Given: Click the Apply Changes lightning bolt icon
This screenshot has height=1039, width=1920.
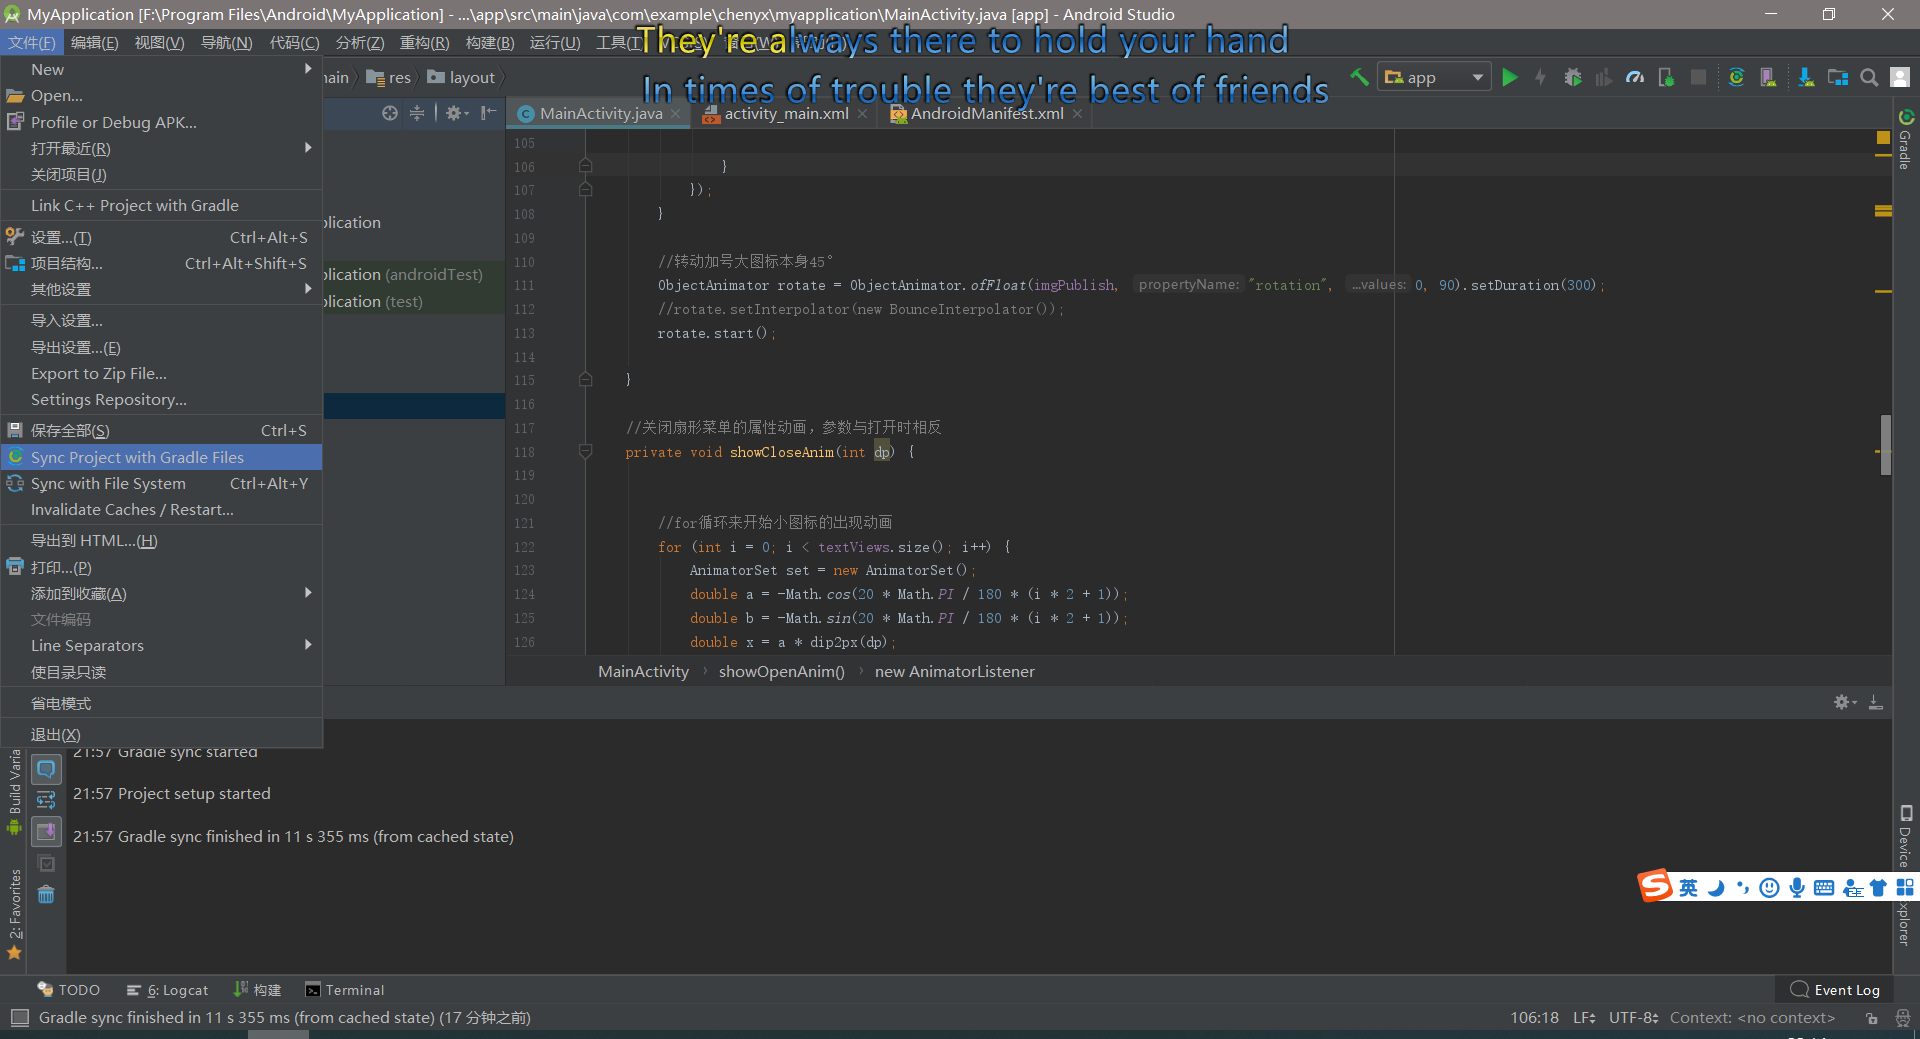Looking at the screenshot, I should tap(1541, 77).
